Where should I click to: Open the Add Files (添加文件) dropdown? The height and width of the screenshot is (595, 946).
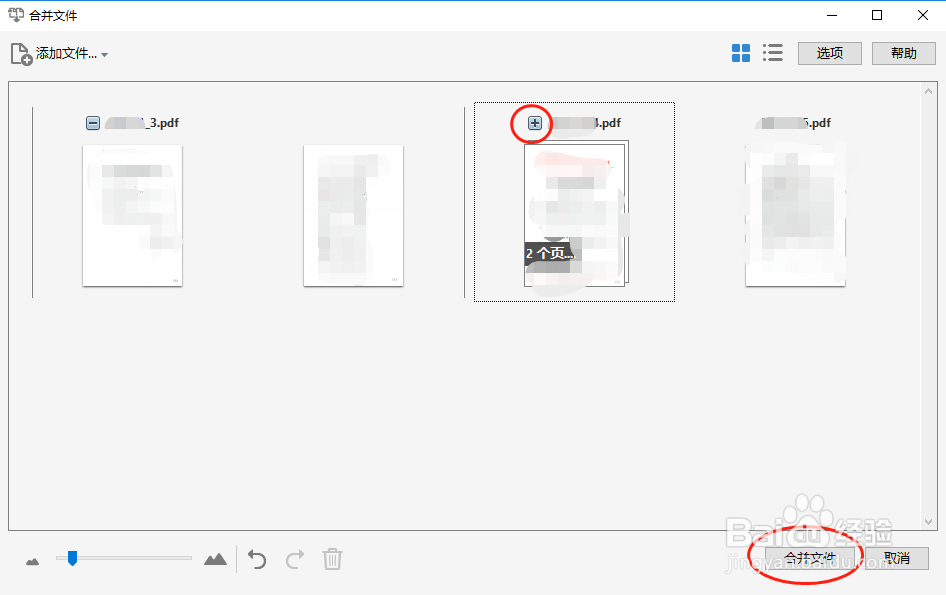pos(104,55)
